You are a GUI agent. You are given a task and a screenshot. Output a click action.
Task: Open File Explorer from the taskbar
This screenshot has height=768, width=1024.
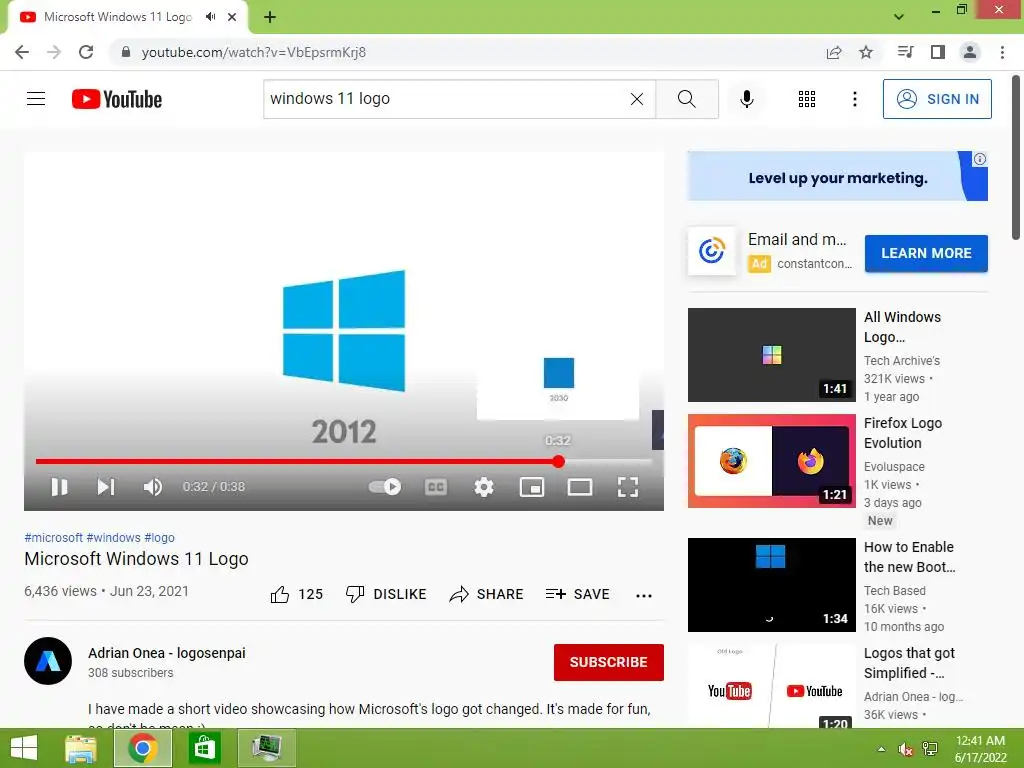pos(81,748)
